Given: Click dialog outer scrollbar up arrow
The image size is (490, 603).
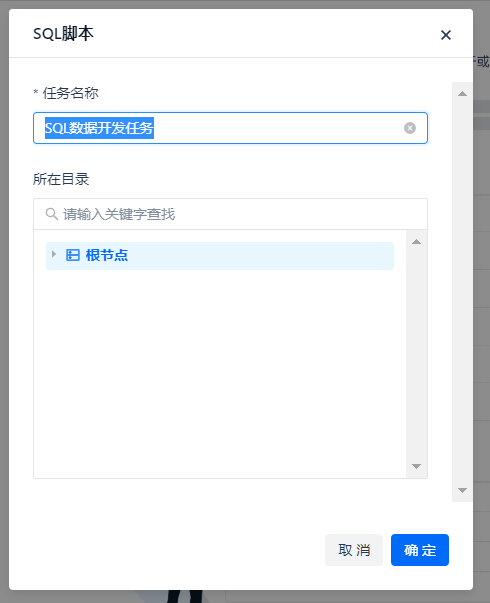Looking at the screenshot, I should (x=462, y=93).
